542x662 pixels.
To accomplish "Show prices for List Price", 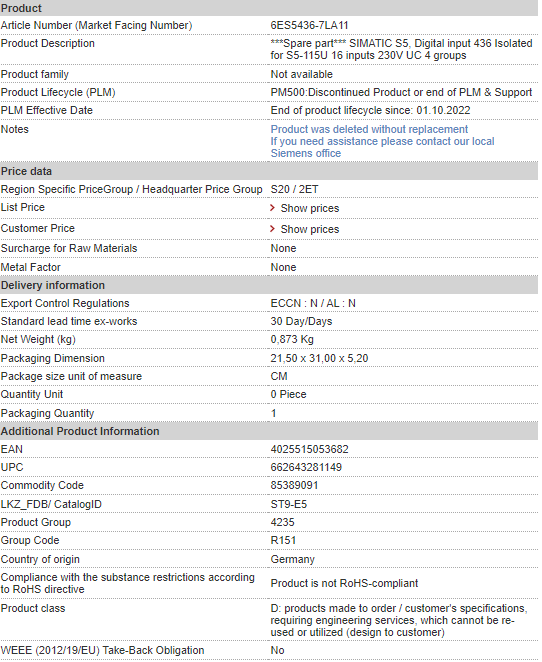I will [x=310, y=208].
